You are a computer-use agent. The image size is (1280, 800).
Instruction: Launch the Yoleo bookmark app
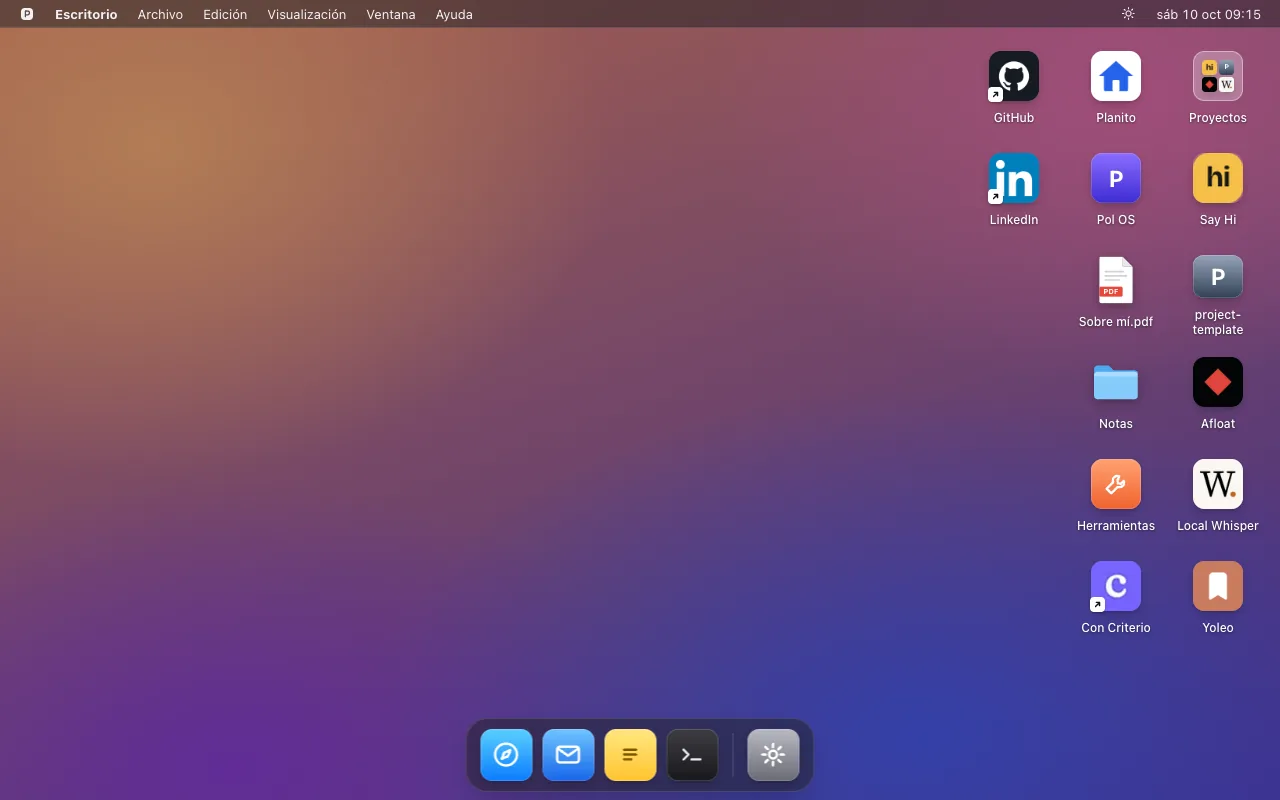coord(1218,586)
